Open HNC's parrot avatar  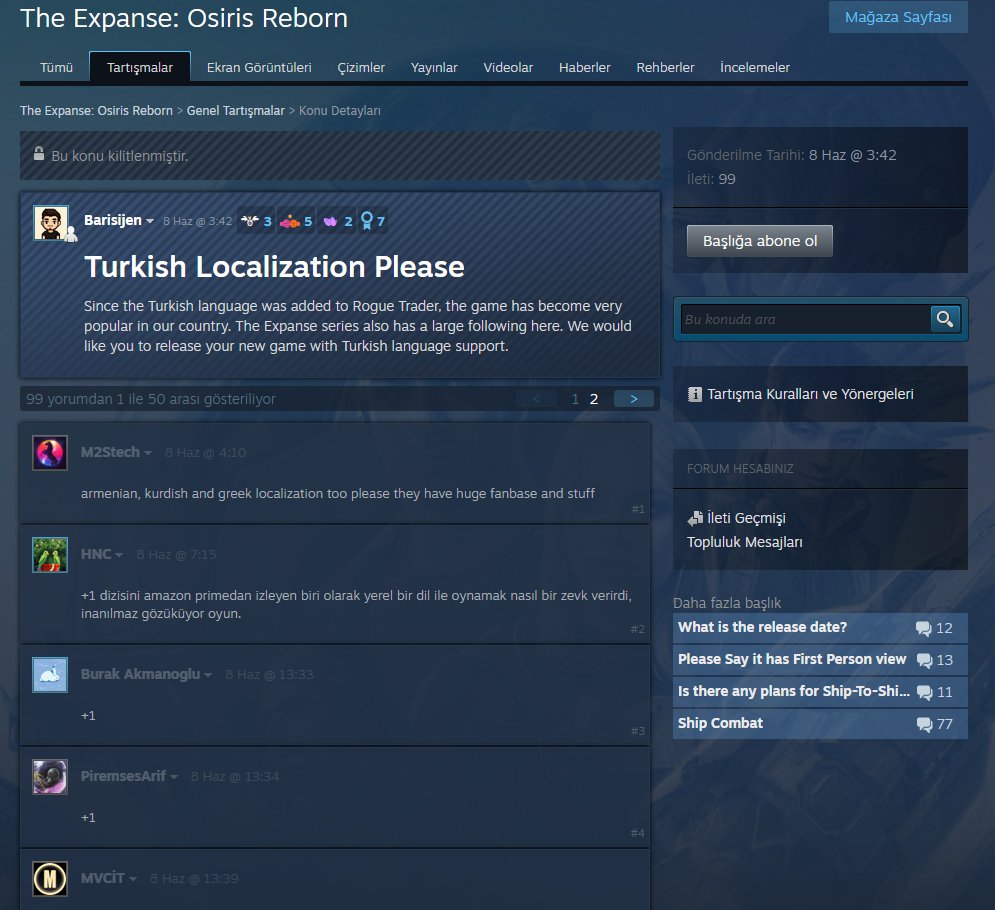pyautogui.click(x=50, y=555)
